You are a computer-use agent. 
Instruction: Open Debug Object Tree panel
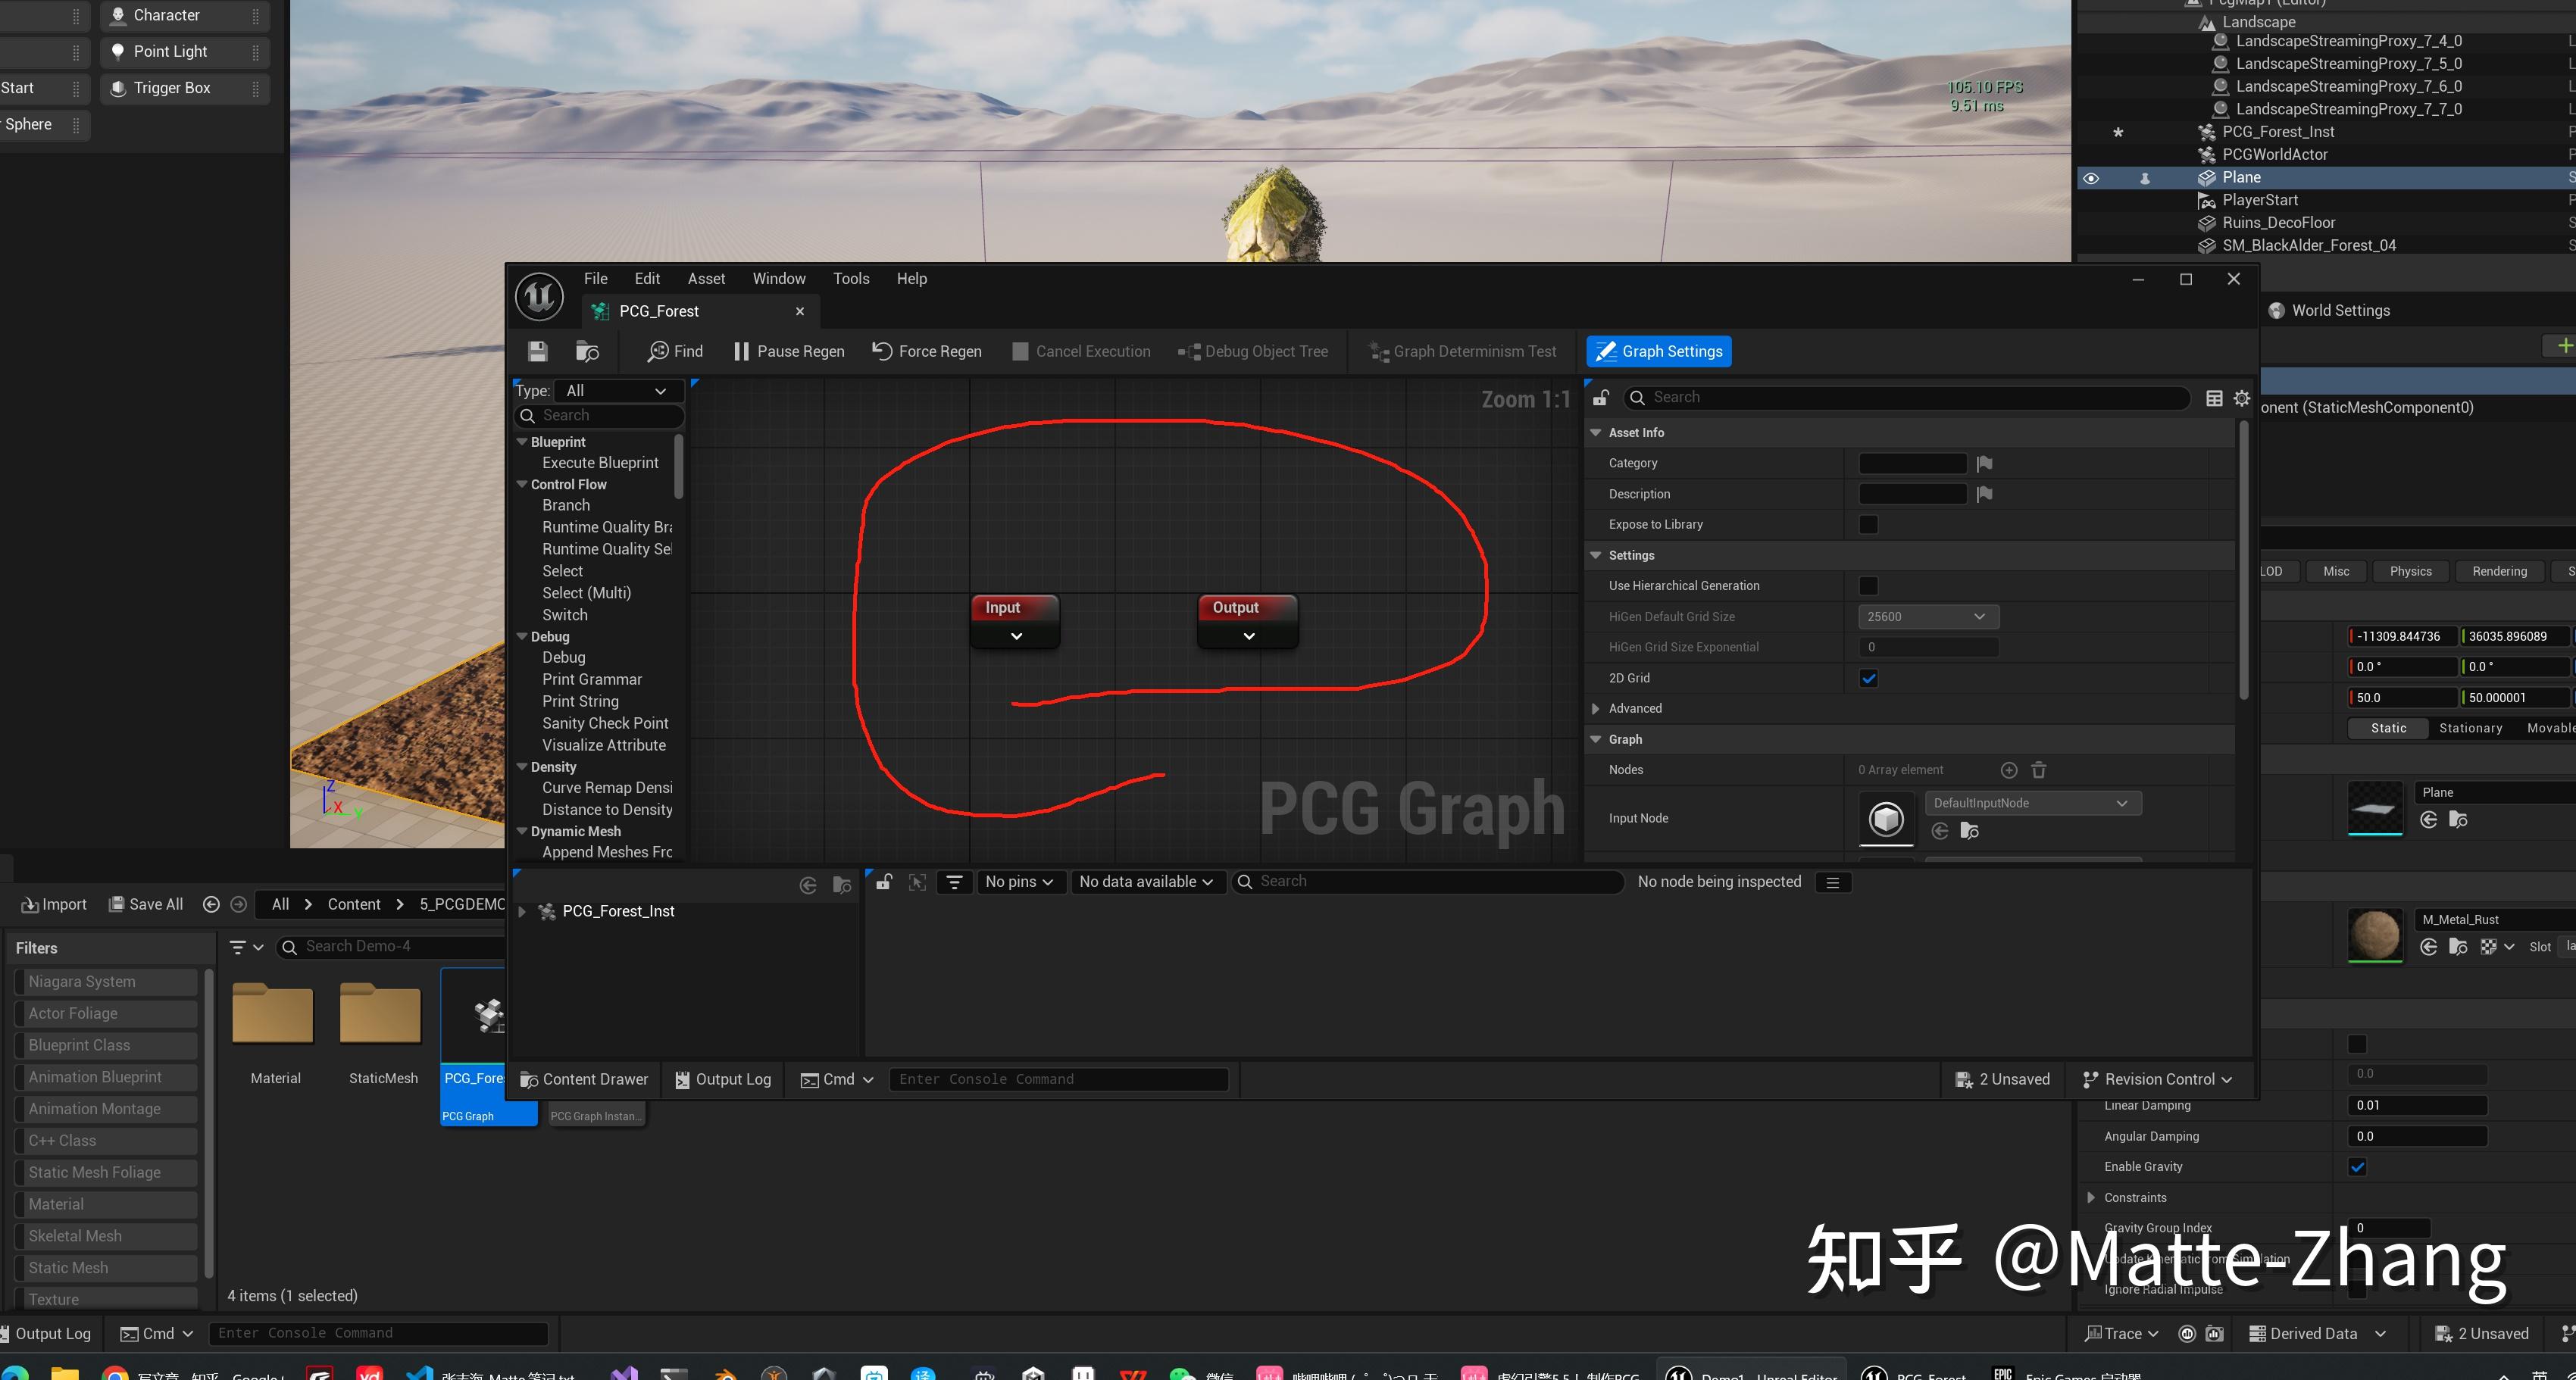click(x=1253, y=351)
